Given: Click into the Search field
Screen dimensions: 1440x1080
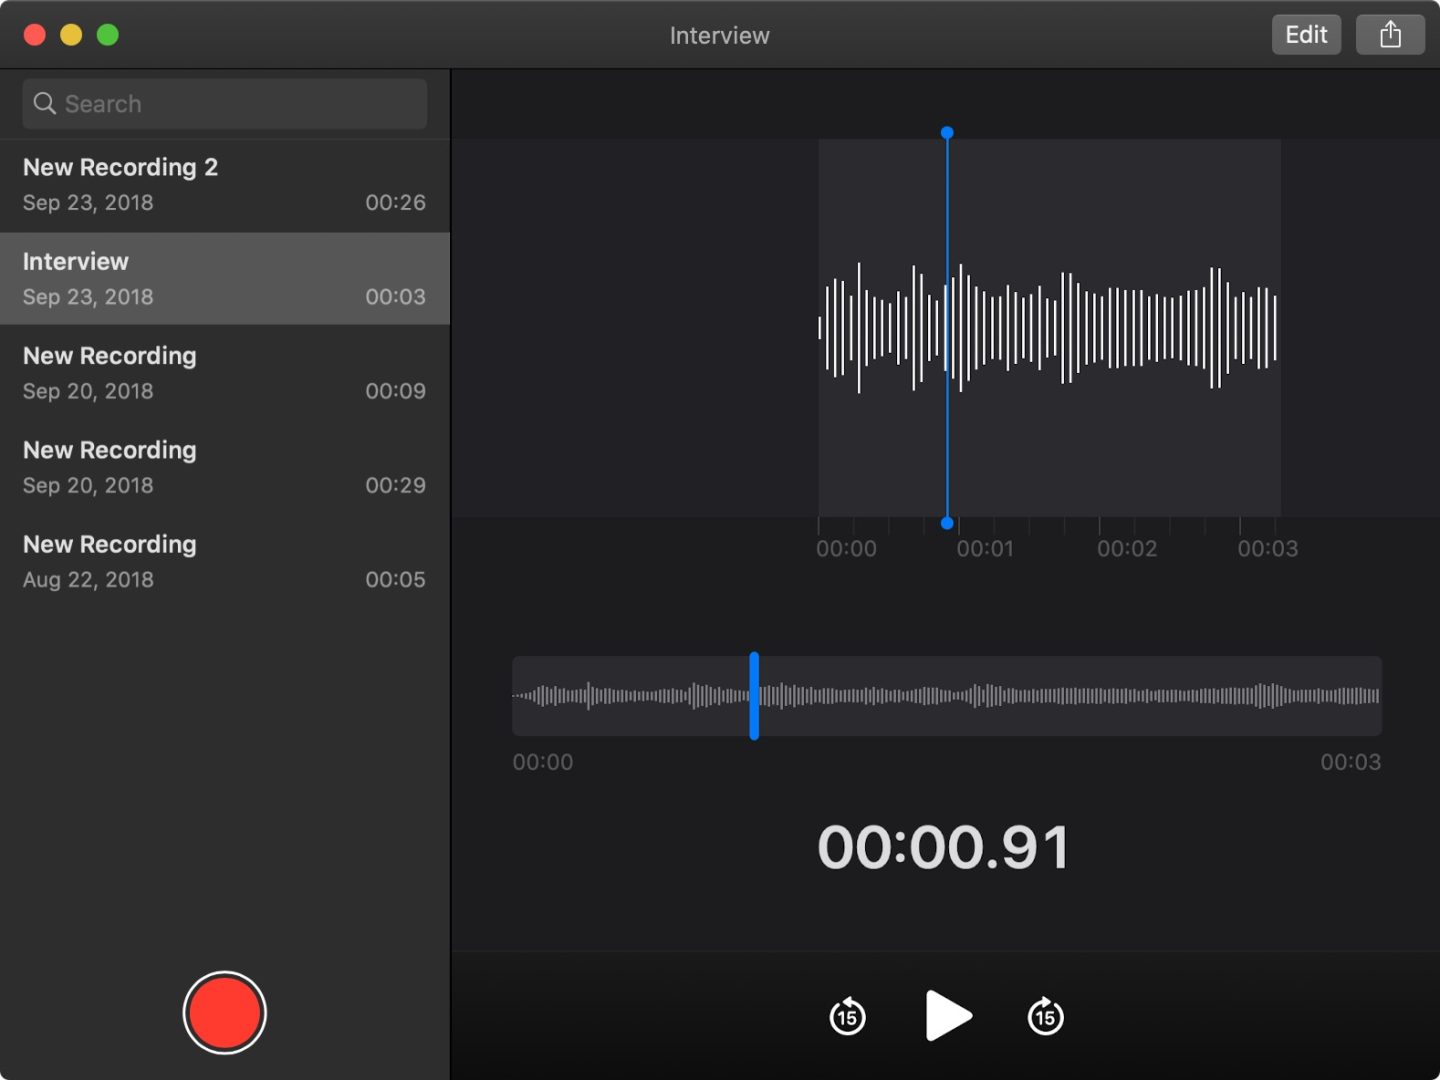Looking at the screenshot, I should tap(240, 104).
